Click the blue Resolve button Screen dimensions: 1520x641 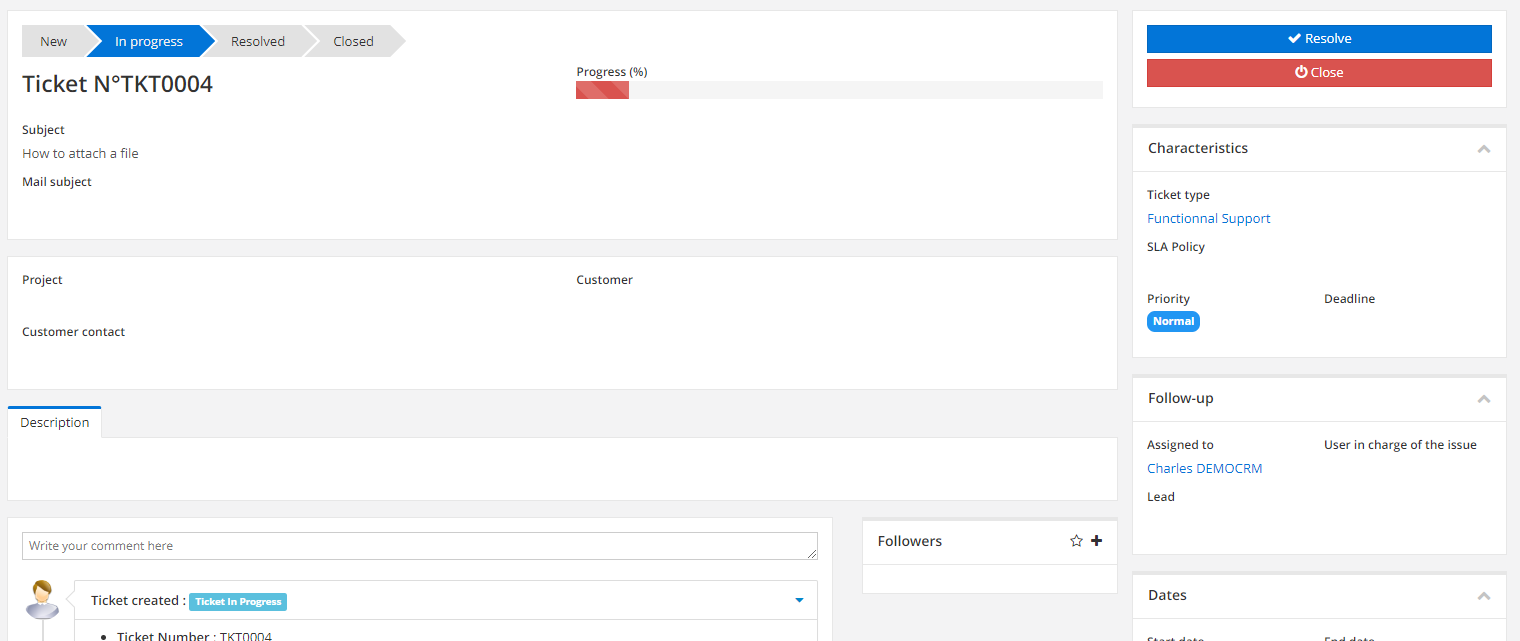coord(1319,39)
